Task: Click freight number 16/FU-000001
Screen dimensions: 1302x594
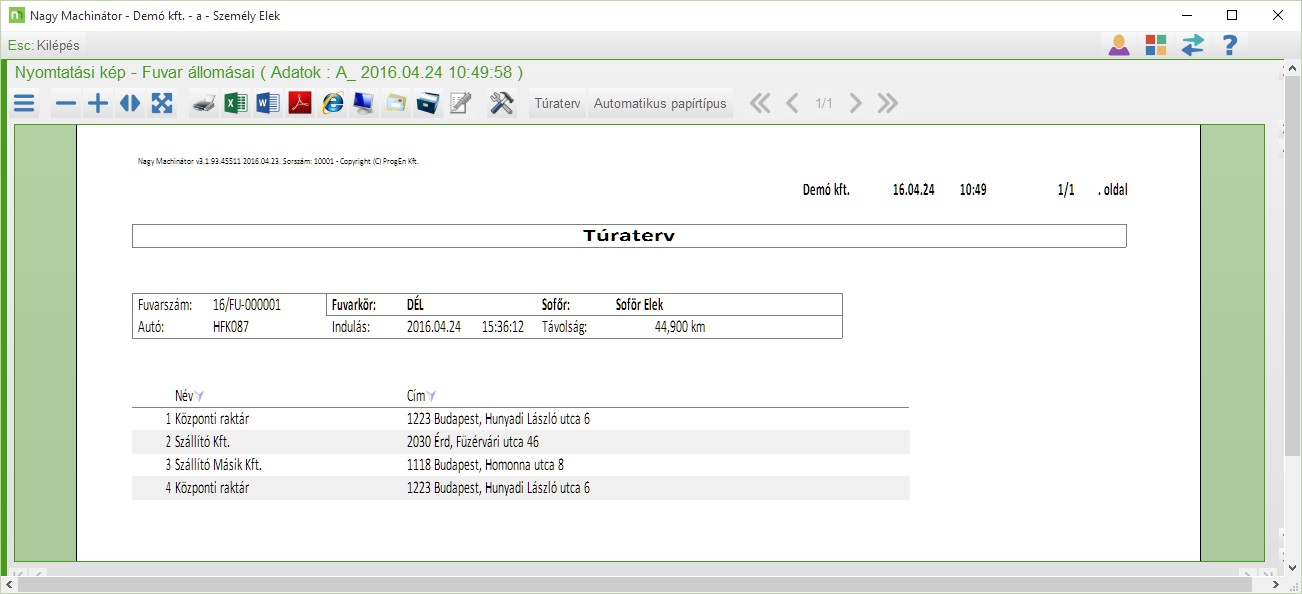Action: tap(247, 305)
